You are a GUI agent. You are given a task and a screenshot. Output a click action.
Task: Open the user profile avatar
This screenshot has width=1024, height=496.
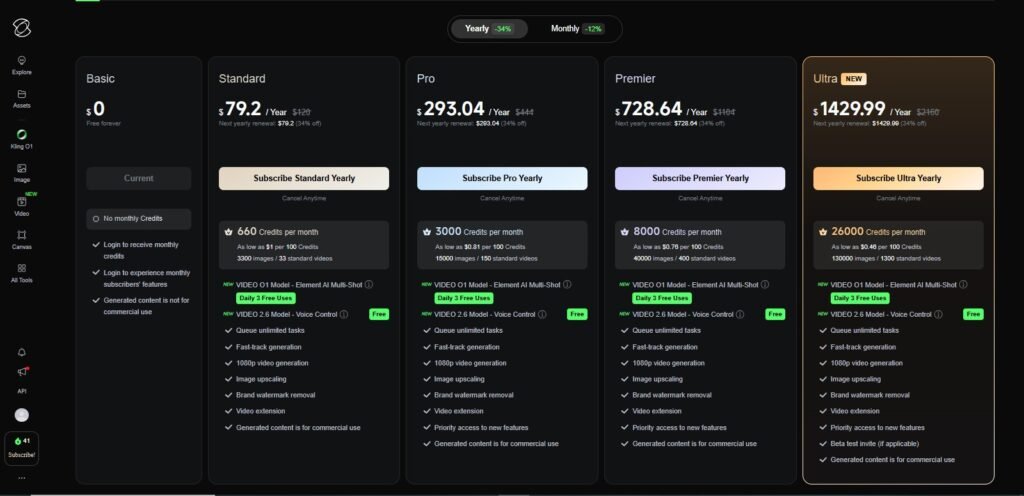pos(21,415)
